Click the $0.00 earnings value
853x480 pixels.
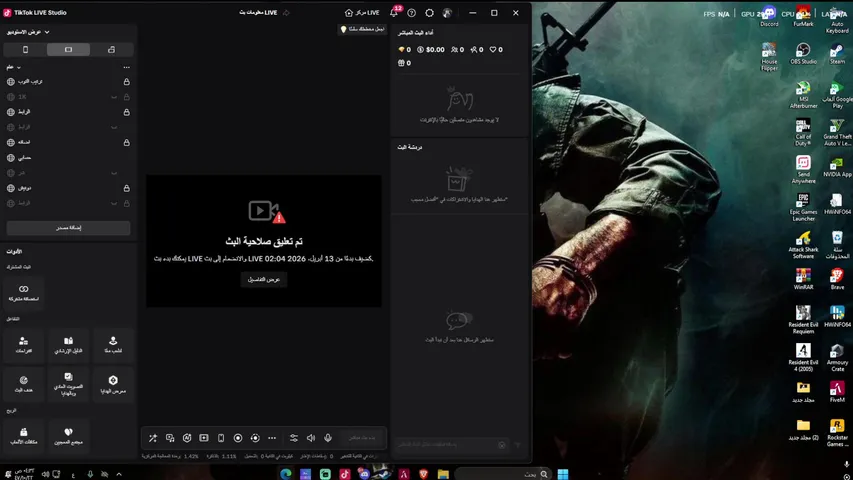click(431, 50)
